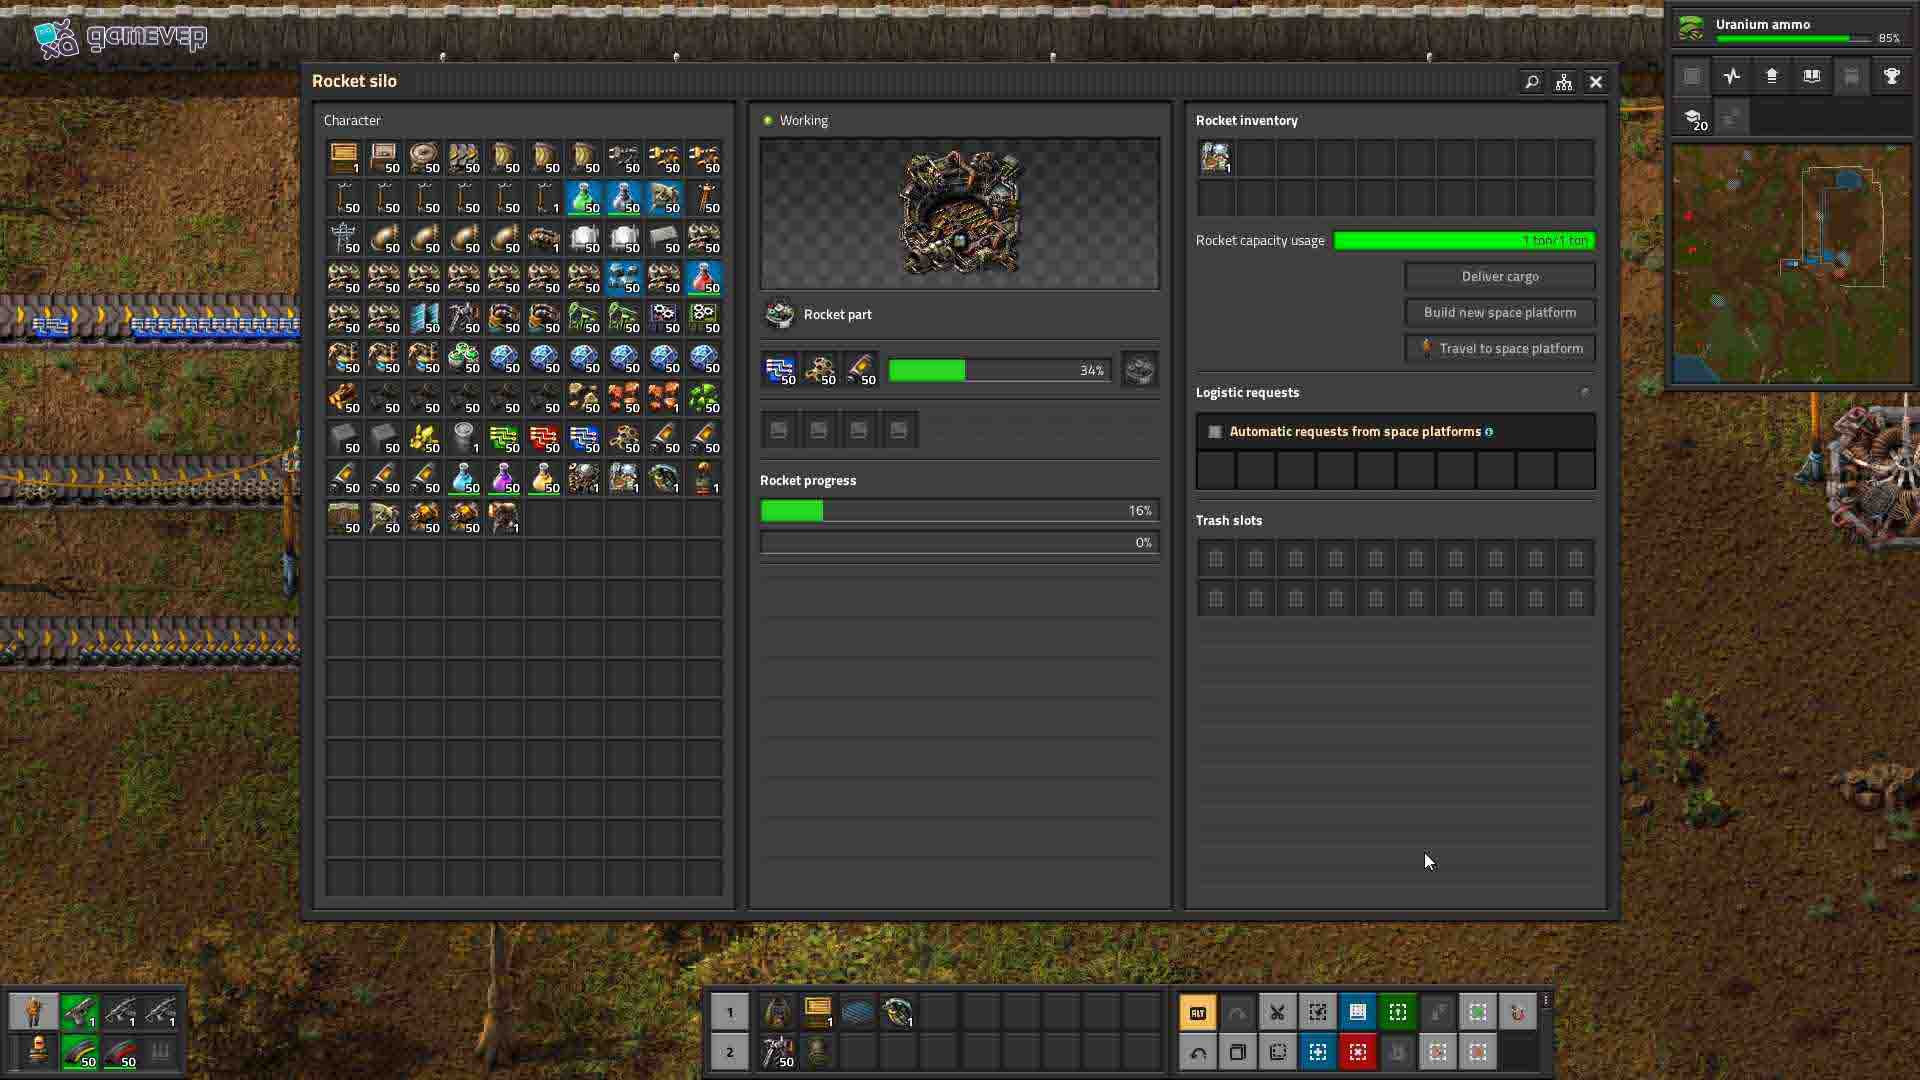The height and width of the screenshot is (1080, 1920).
Task: Open tips and tricks graduation cap icon
Action: pos(1694,119)
